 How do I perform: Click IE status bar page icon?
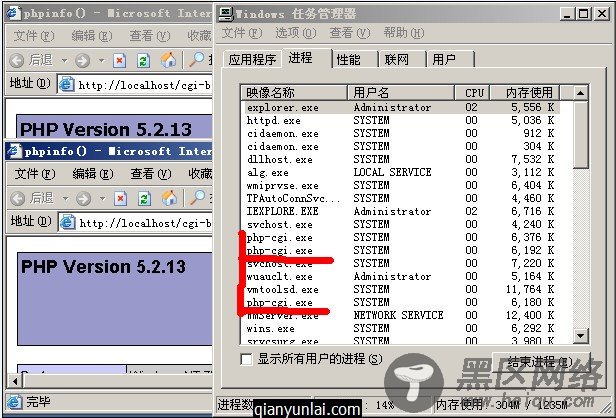(14, 402)
